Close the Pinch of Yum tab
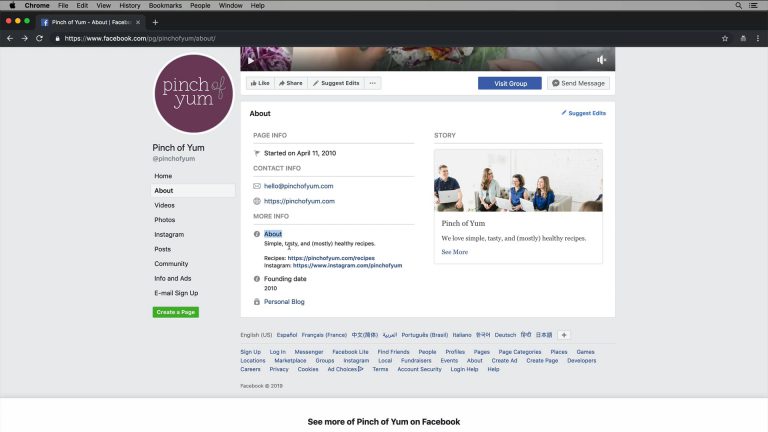 [138, 22]
